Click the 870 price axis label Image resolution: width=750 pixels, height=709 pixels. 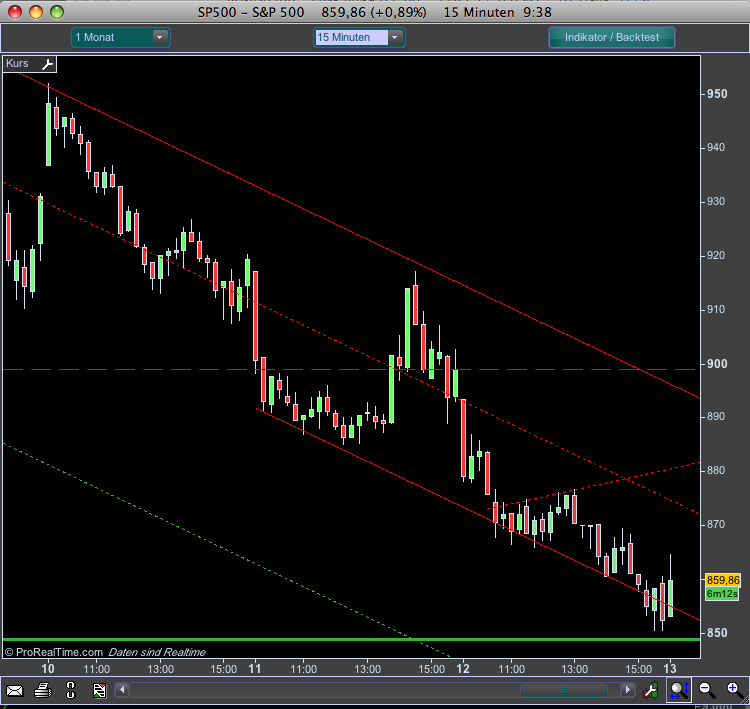pos(716,524)
